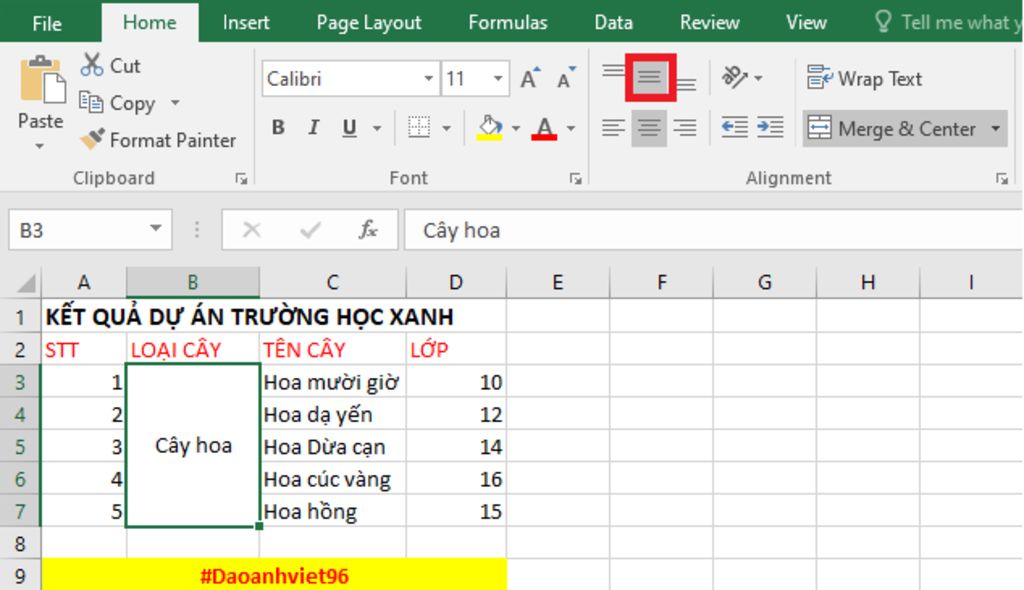The image size is (1024, 590).
Task: Open the borders dropdown arrow
Action: tap(447, 128)
